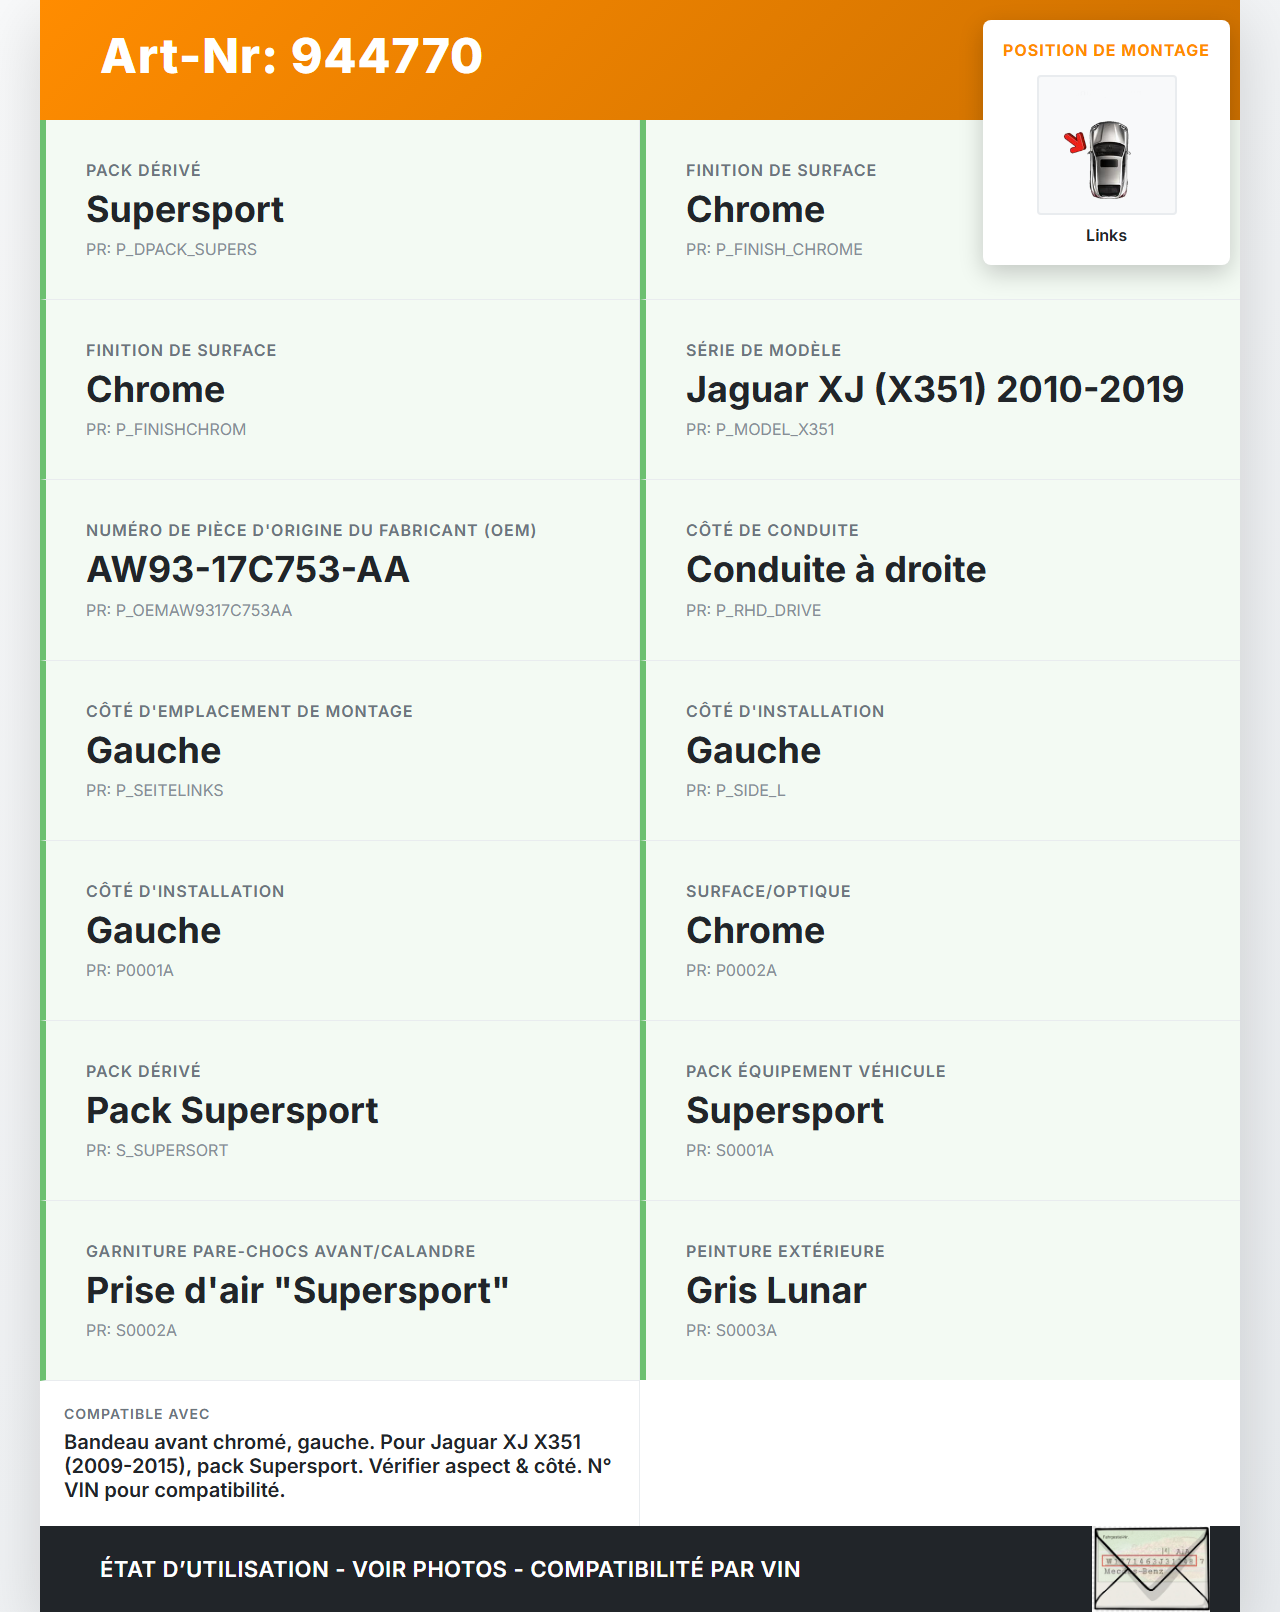The height and width of the screenshot is (1613, 1280).
Task: Click the Gauche value with code P_SIDE_L
Action: [x=753, y=751]
